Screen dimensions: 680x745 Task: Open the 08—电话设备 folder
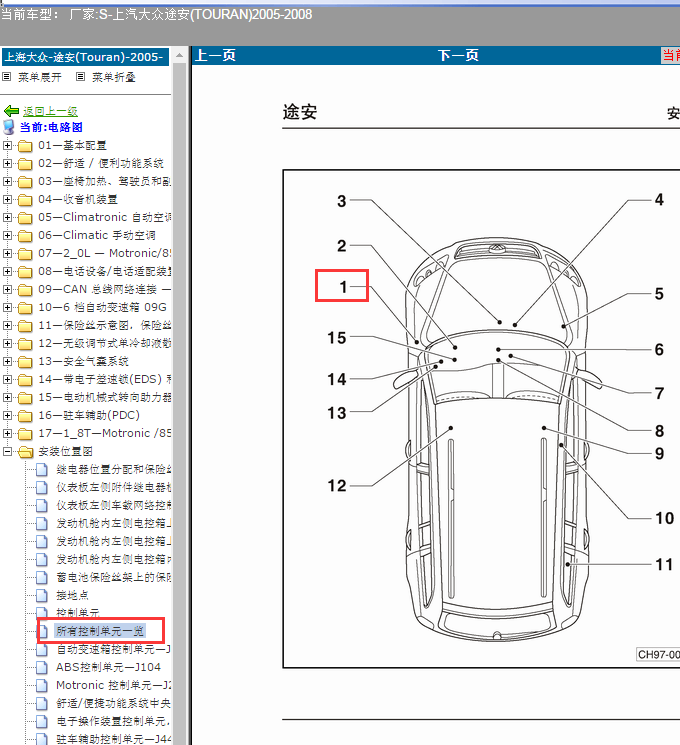click(105, 272)
